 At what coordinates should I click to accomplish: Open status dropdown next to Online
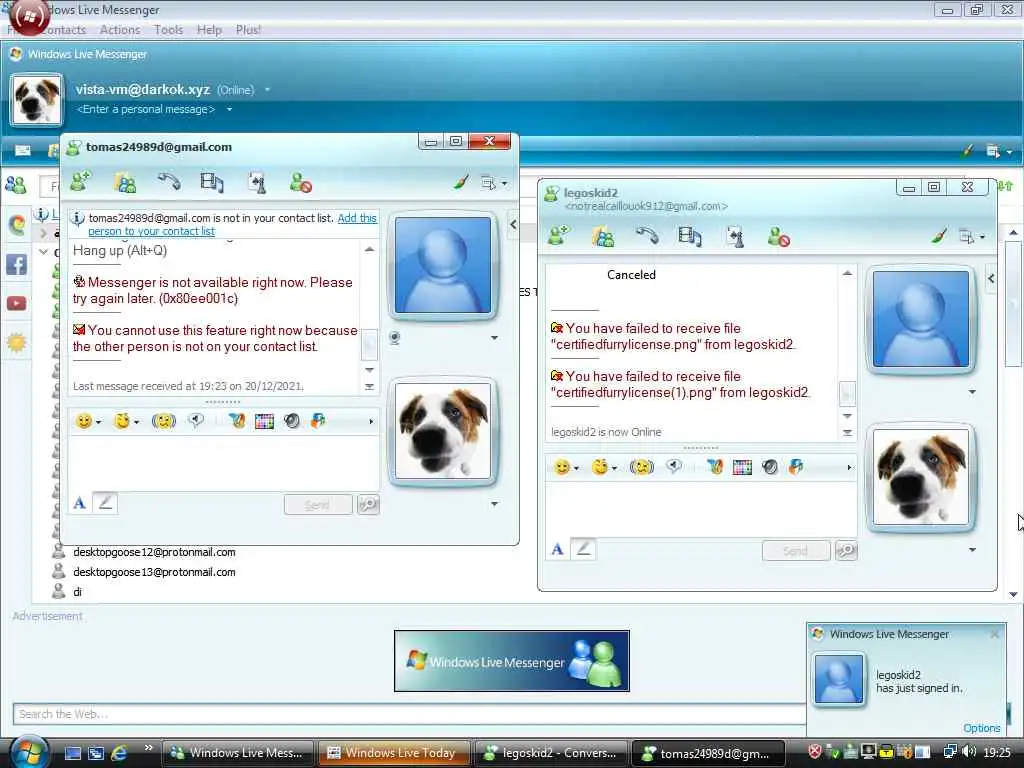click(x=267, y=89)
